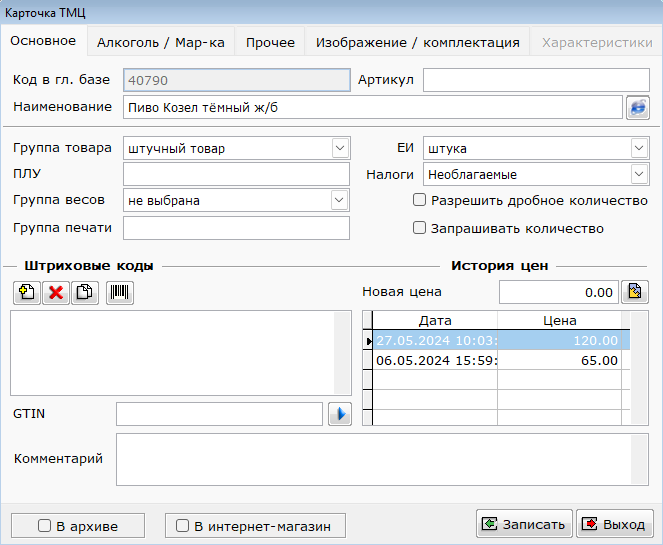Click the price history vertical scrollbar
This screenshot has height=545, width=663.
point(639,368)
